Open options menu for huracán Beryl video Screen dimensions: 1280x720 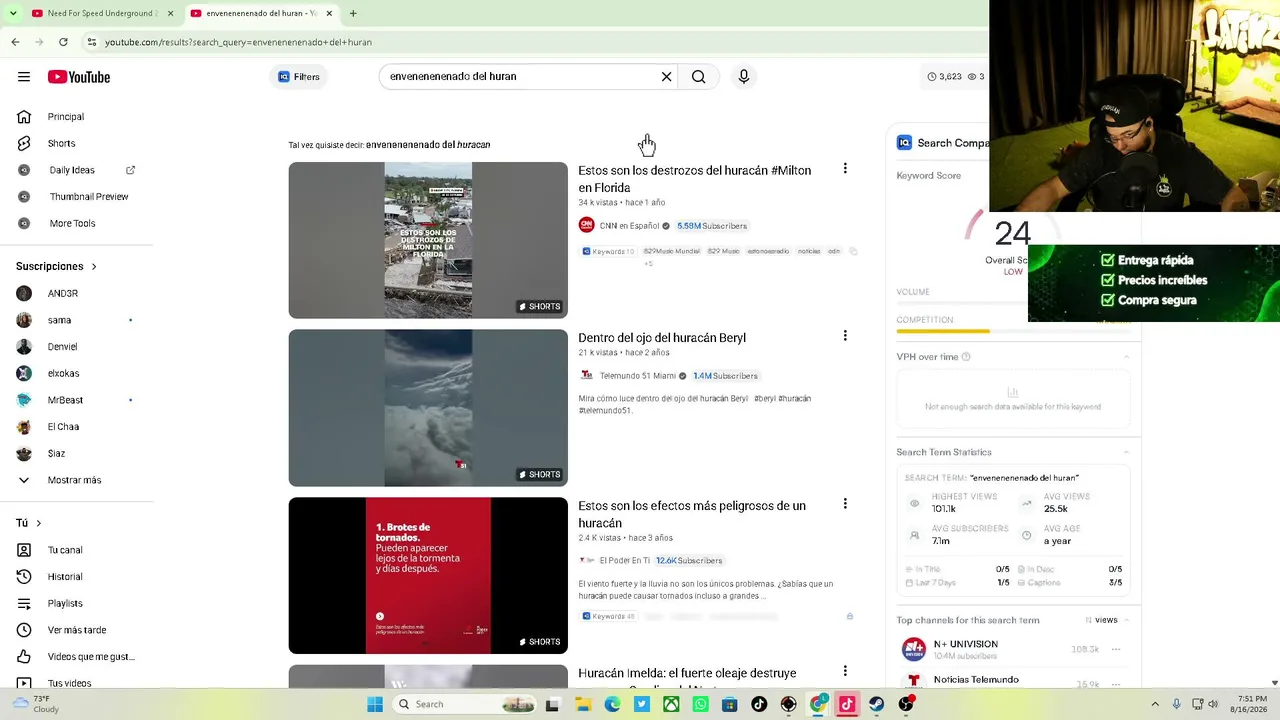845,336
